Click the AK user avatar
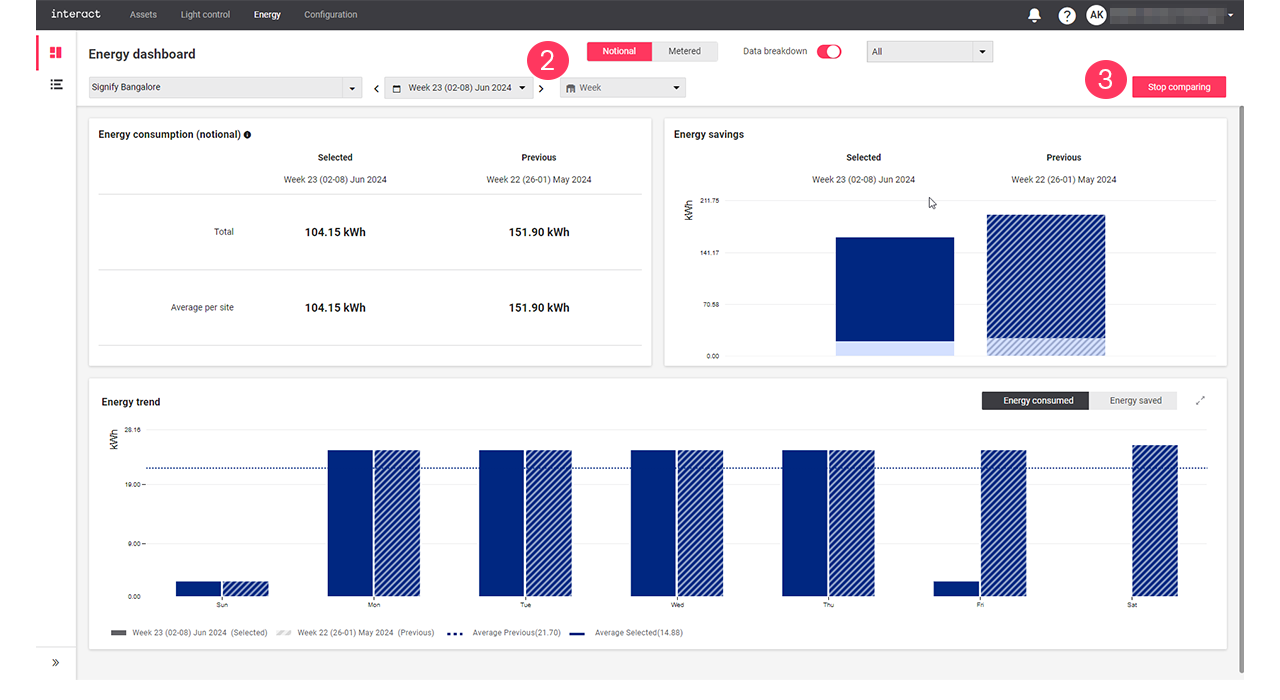The image size is (1280, 700). (1096, 14)
